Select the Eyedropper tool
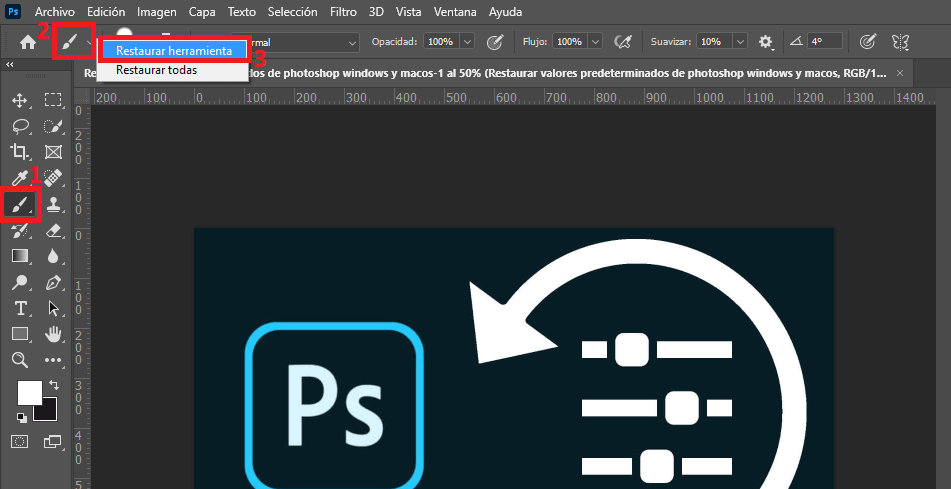951x489 pixels. click(x=20, y=178)
